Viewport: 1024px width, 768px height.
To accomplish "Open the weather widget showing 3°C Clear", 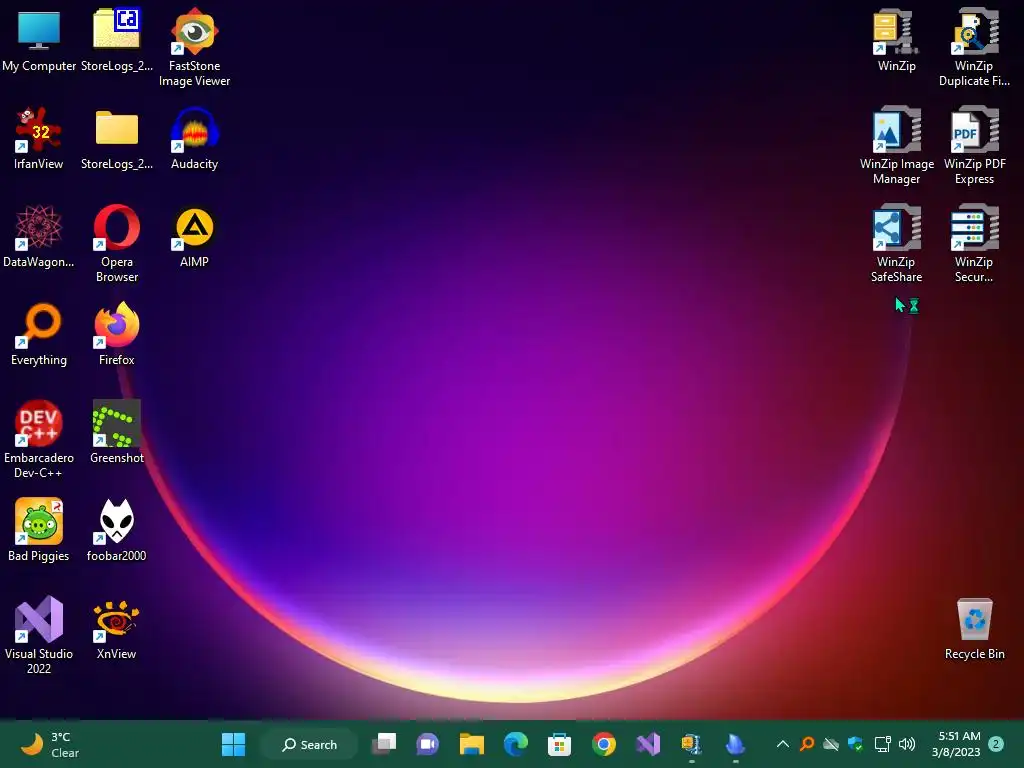I will click(x=51, y=744).
